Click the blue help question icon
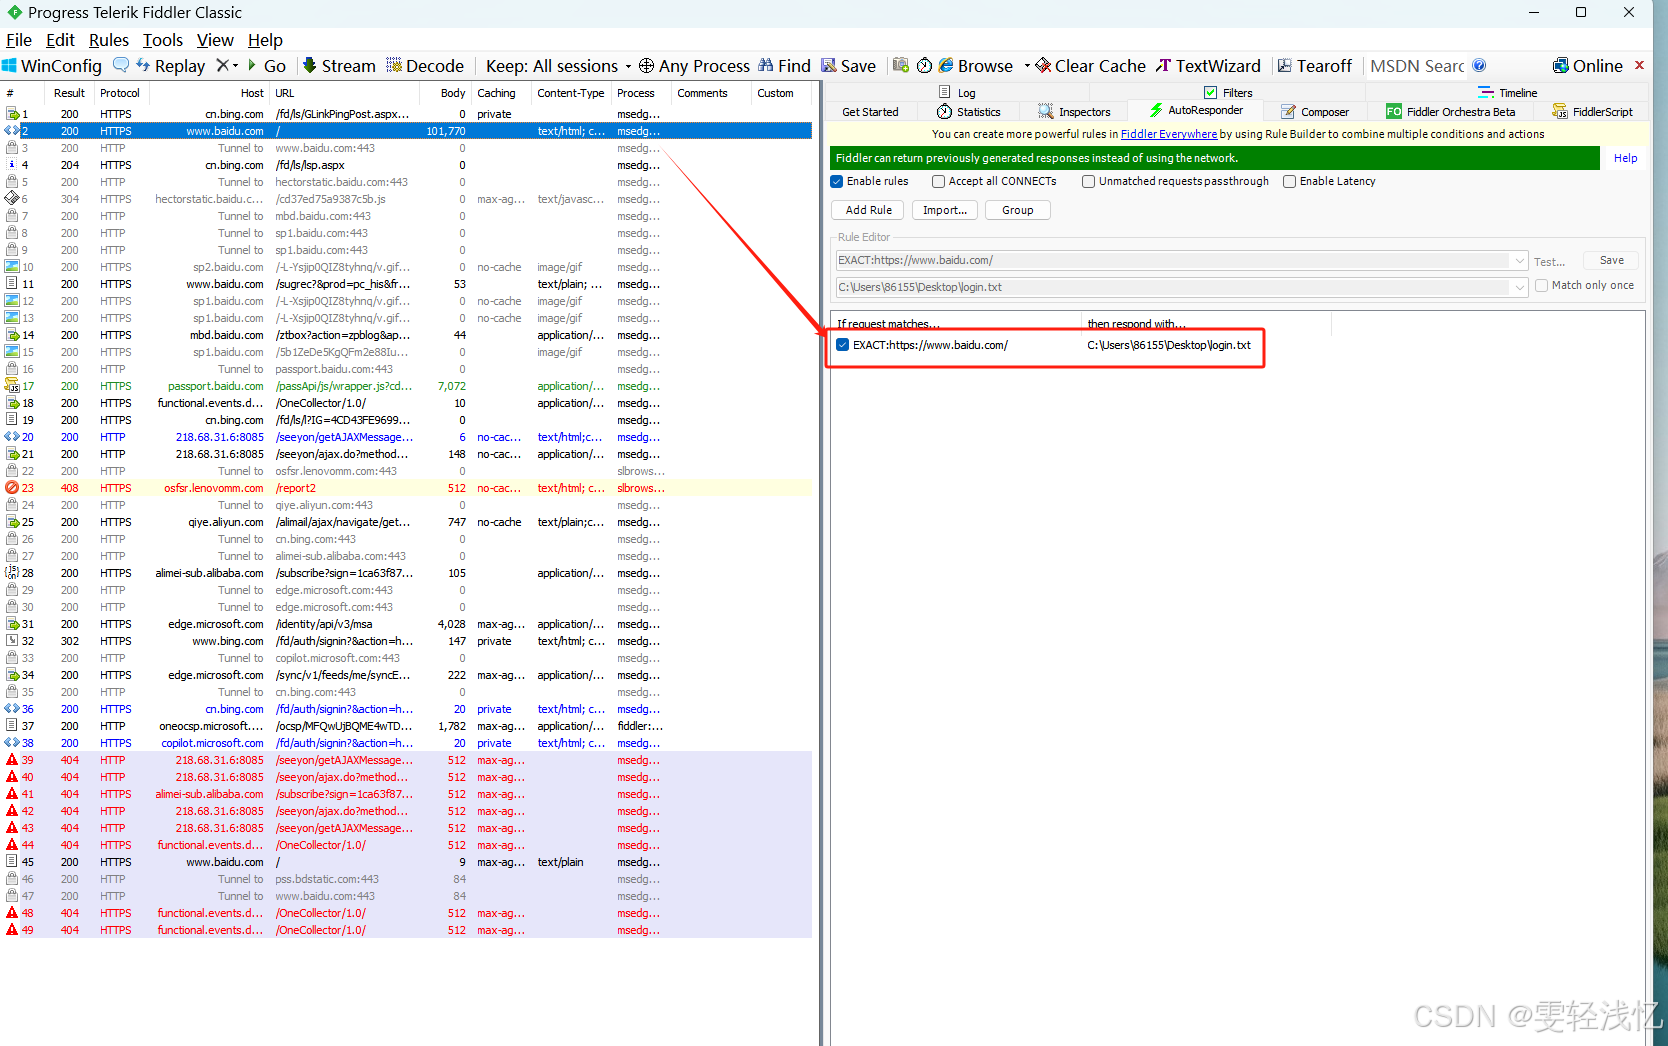Screen dimensions: 1668x1046 coord(1479,65)
